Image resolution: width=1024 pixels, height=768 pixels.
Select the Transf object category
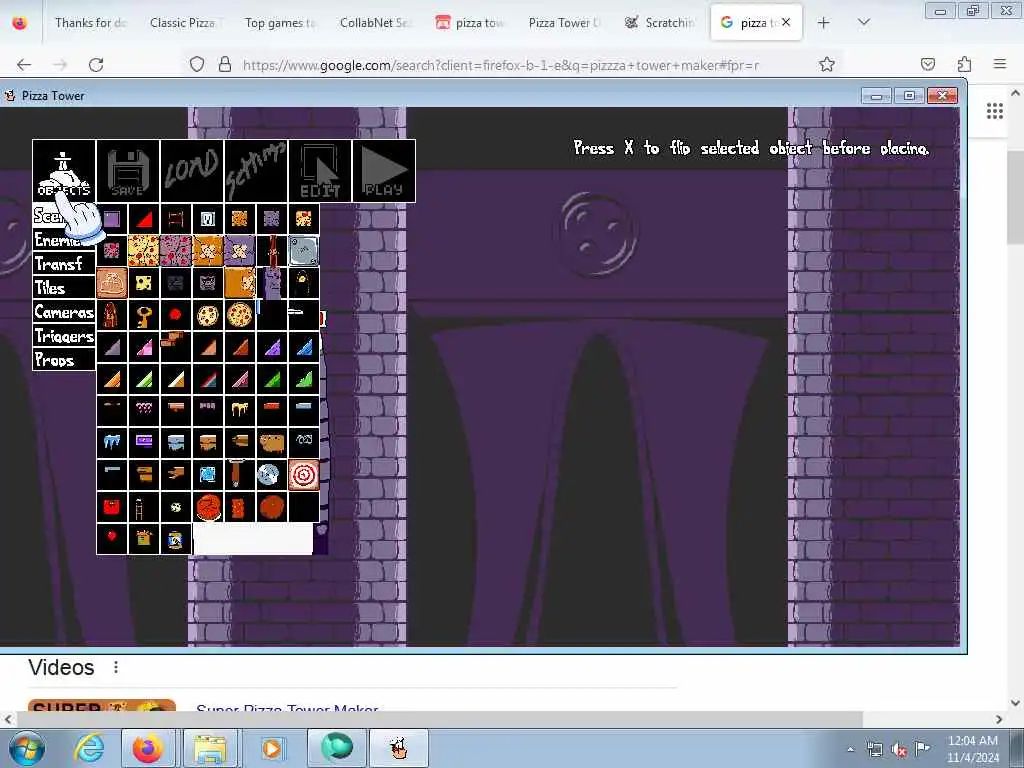64,264
